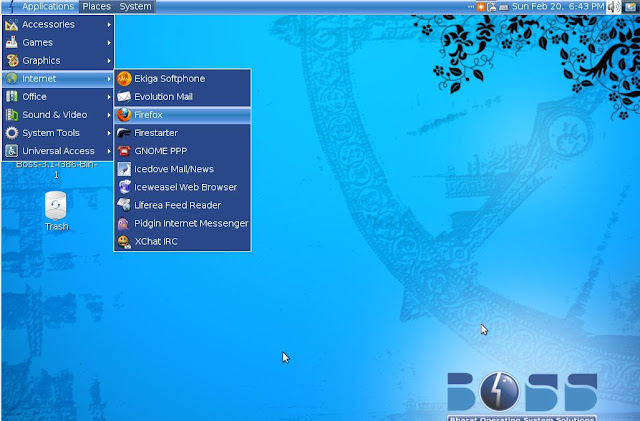Screen dimensions: 640x421
Task: Click the rightmost top-right panel icon
Action: pos(631,7)
